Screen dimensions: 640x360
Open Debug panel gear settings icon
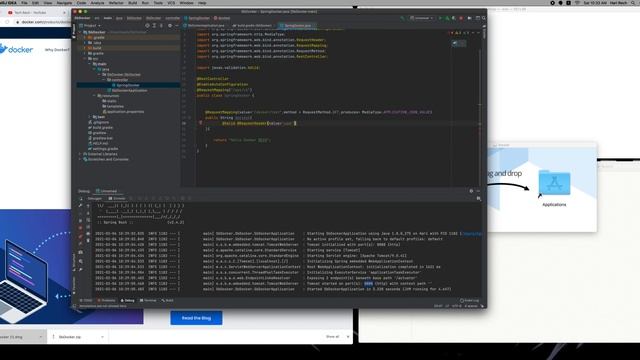471,191
